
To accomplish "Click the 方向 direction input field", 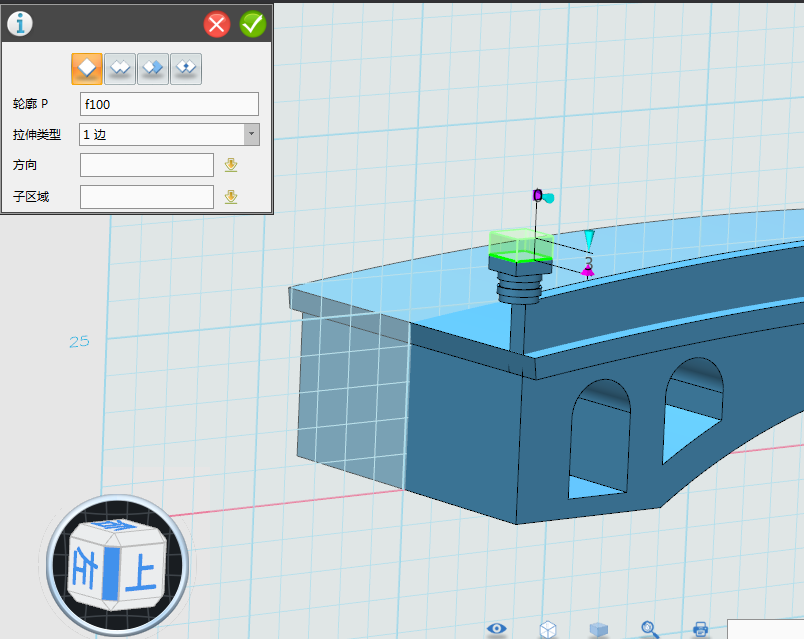I will click(x=147, y=165).
